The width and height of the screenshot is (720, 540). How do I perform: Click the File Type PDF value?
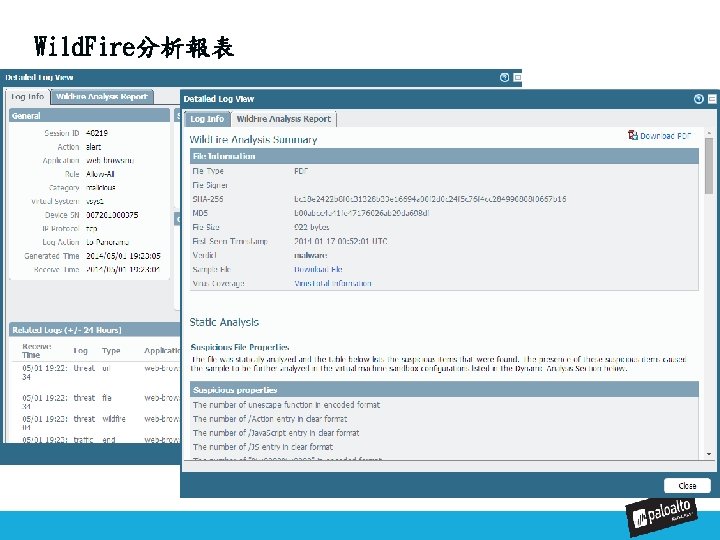pyautogui.click(x=301, y=171)
